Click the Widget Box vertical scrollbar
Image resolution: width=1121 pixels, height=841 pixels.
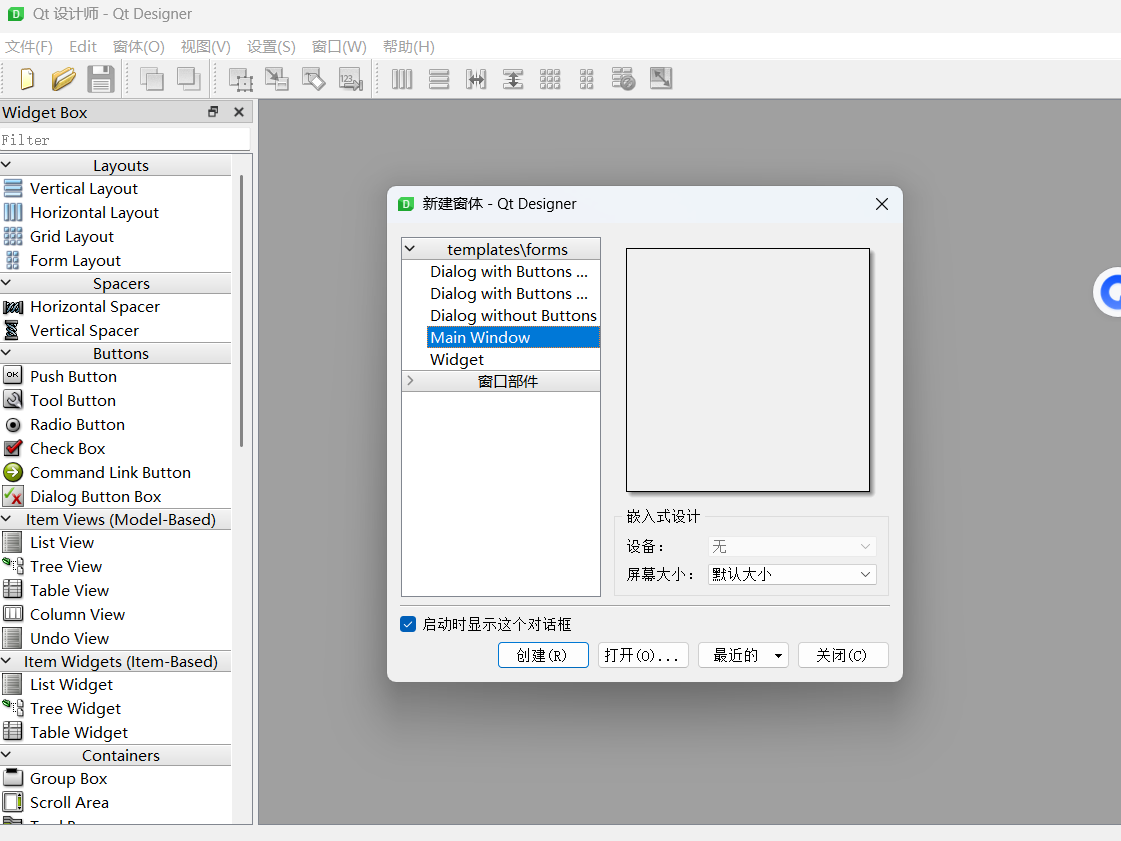242,311
